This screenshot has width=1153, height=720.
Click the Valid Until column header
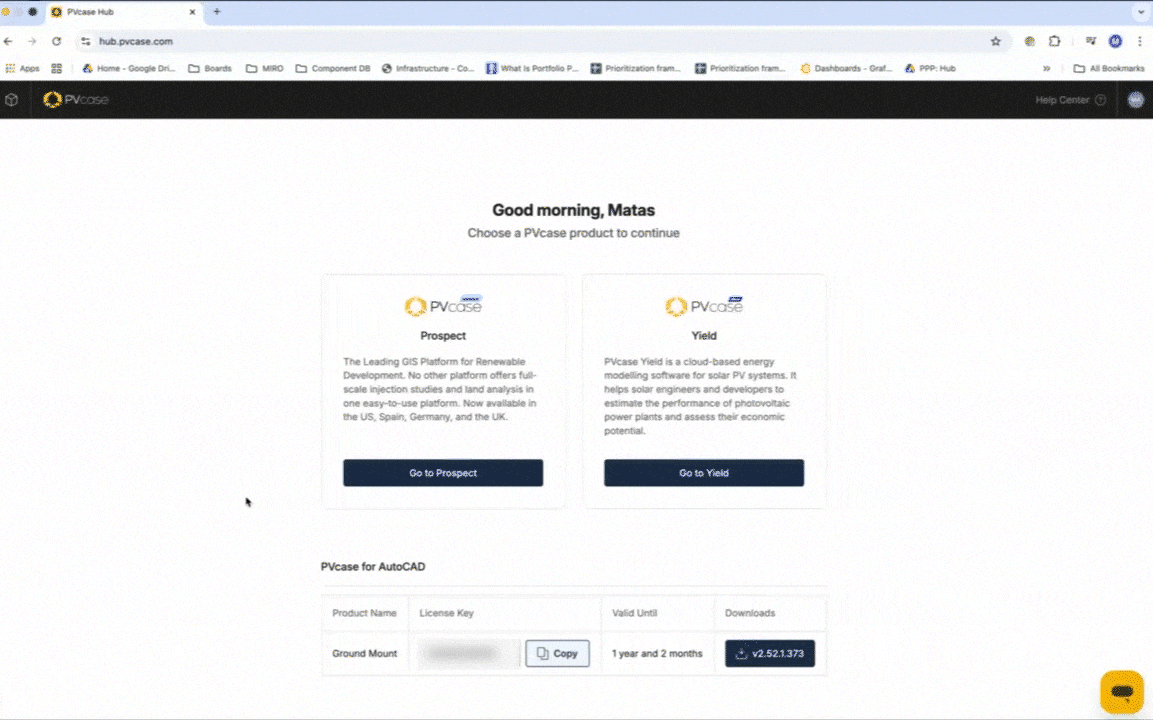634,613
